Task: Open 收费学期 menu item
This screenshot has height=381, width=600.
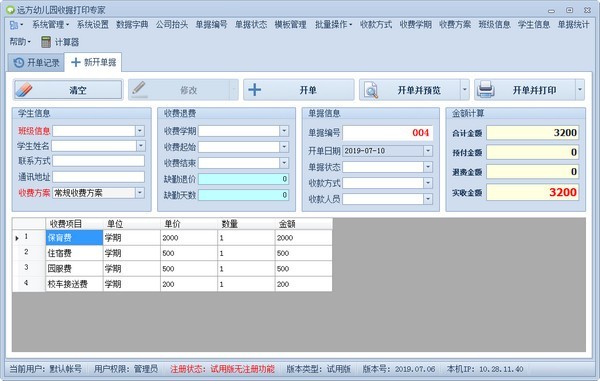Action: coord(416,25)
